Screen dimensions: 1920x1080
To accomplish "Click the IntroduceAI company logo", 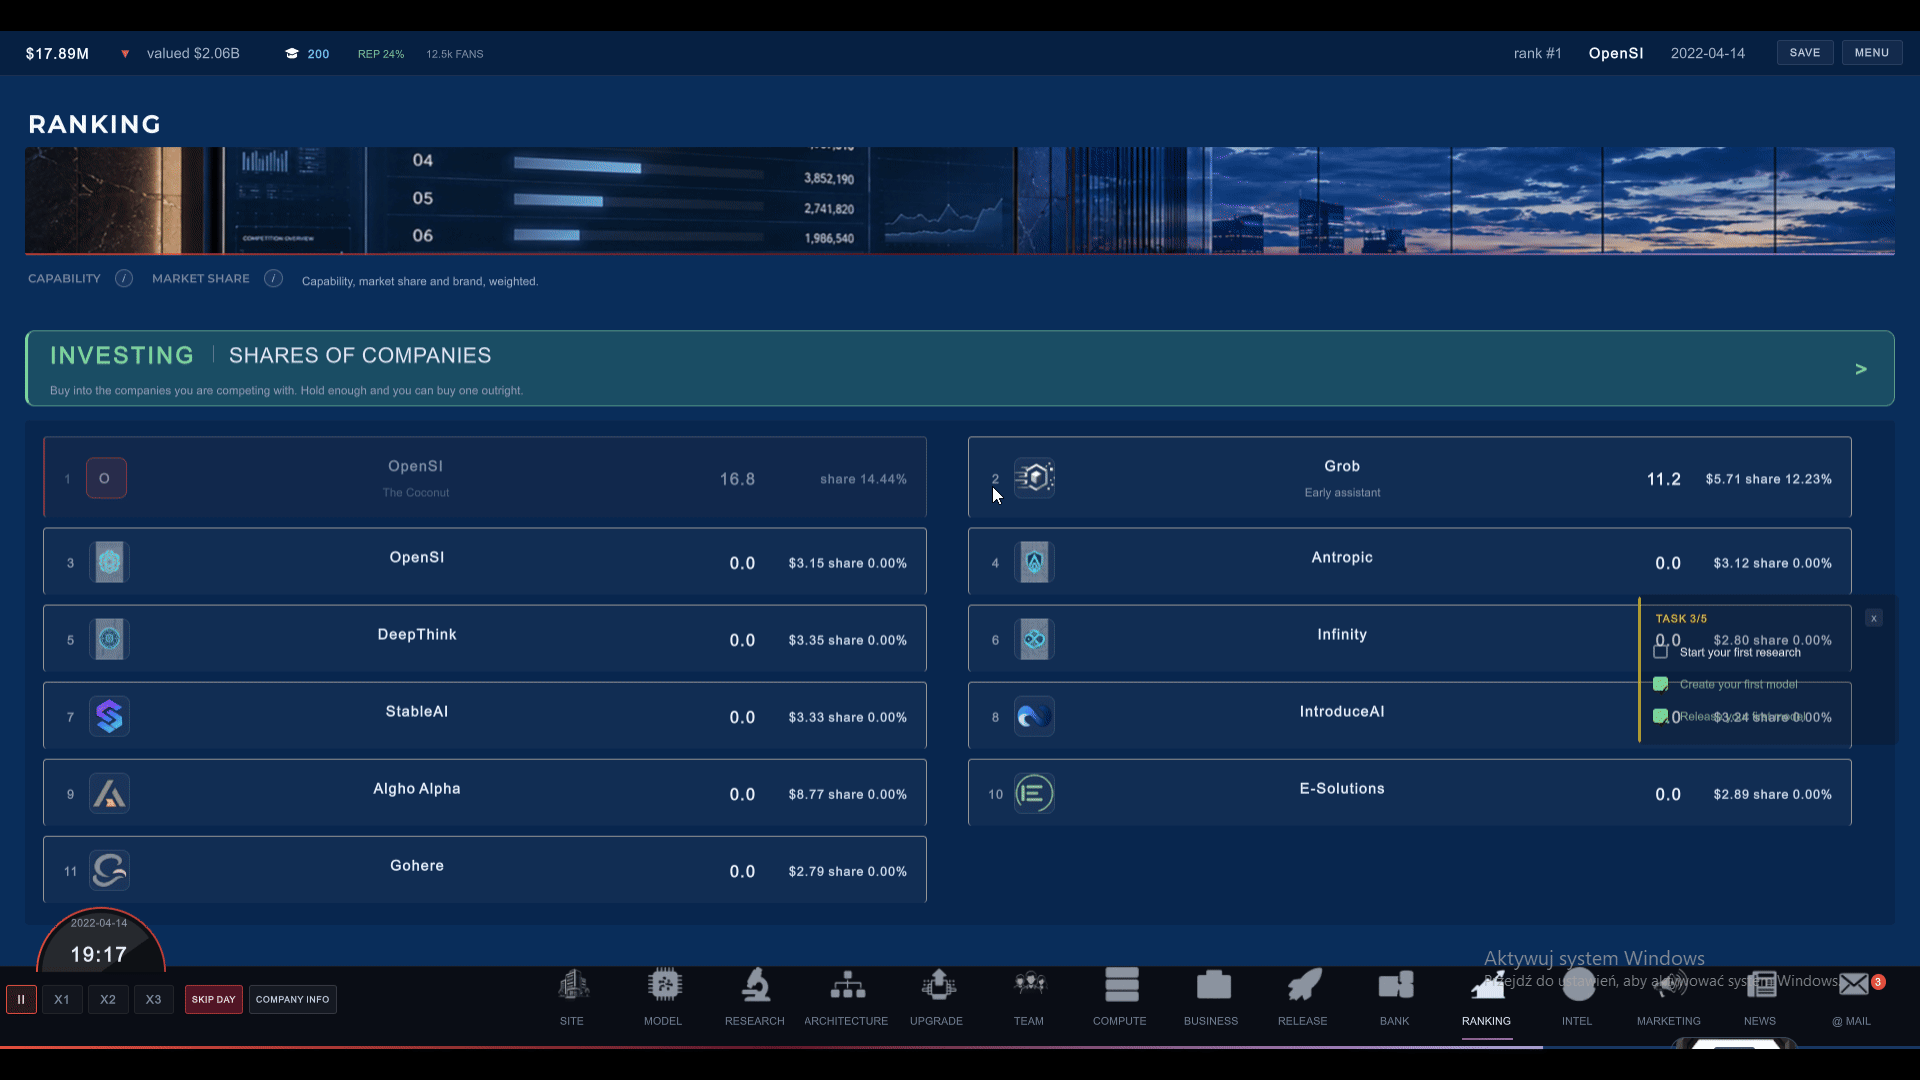I will click(x=1035, y=716).
